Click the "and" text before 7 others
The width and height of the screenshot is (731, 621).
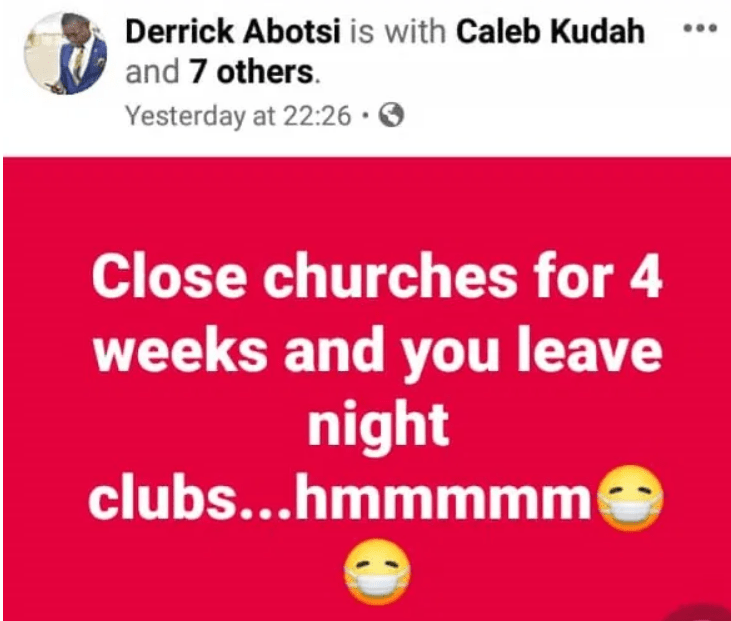point(152,73)
